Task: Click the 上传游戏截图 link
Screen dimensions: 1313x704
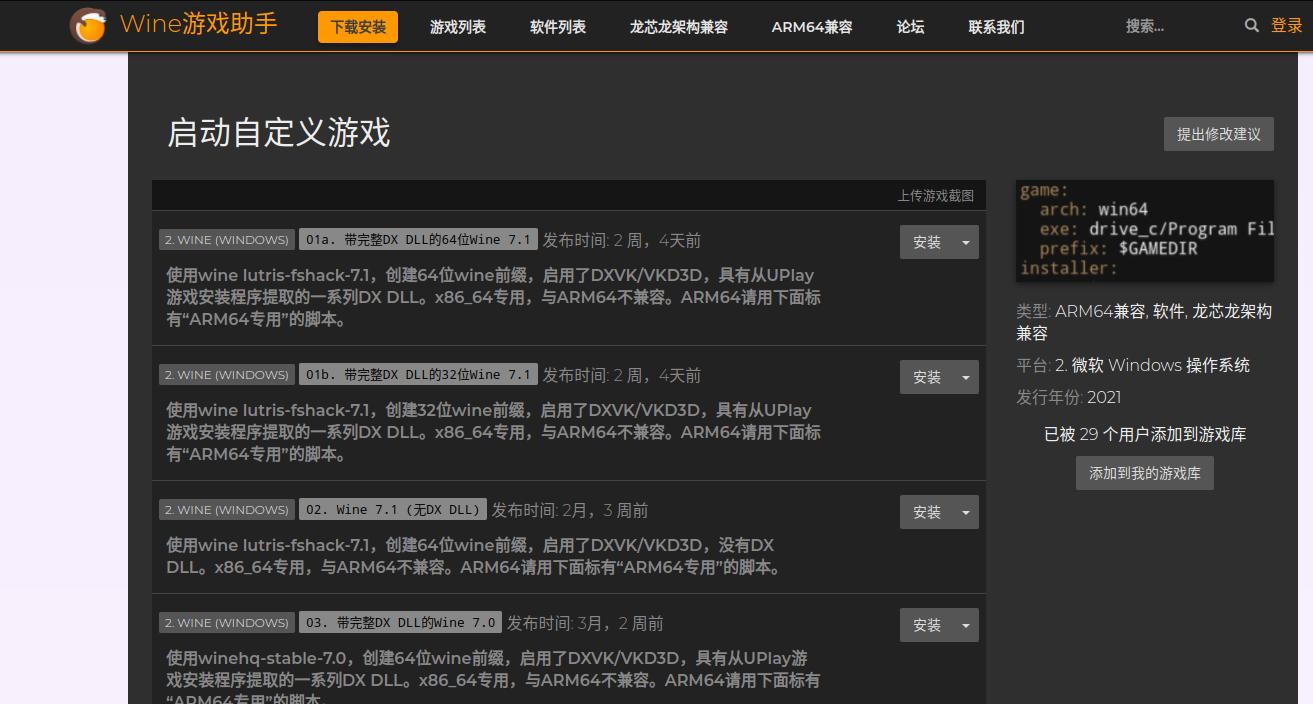Action: pos(935,196)
